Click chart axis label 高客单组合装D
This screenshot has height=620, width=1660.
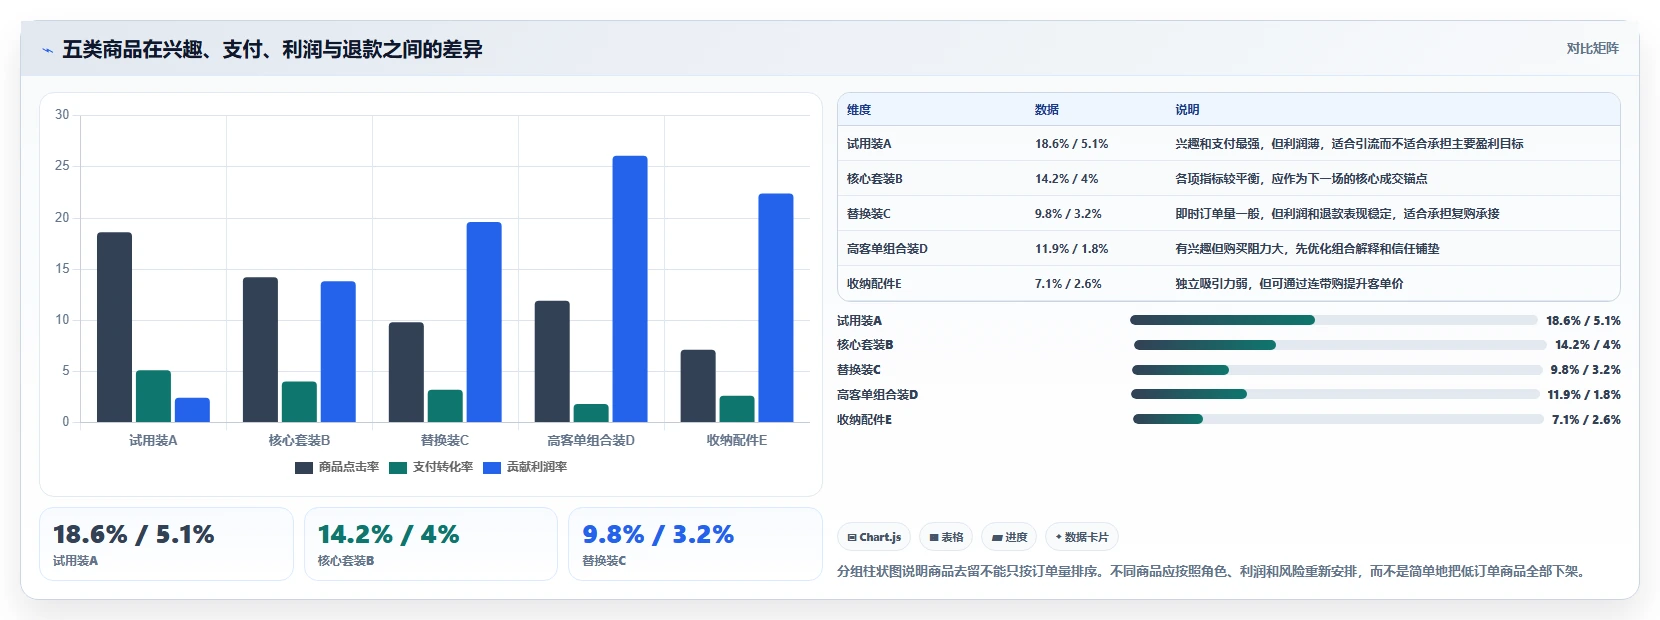point(591,440)
